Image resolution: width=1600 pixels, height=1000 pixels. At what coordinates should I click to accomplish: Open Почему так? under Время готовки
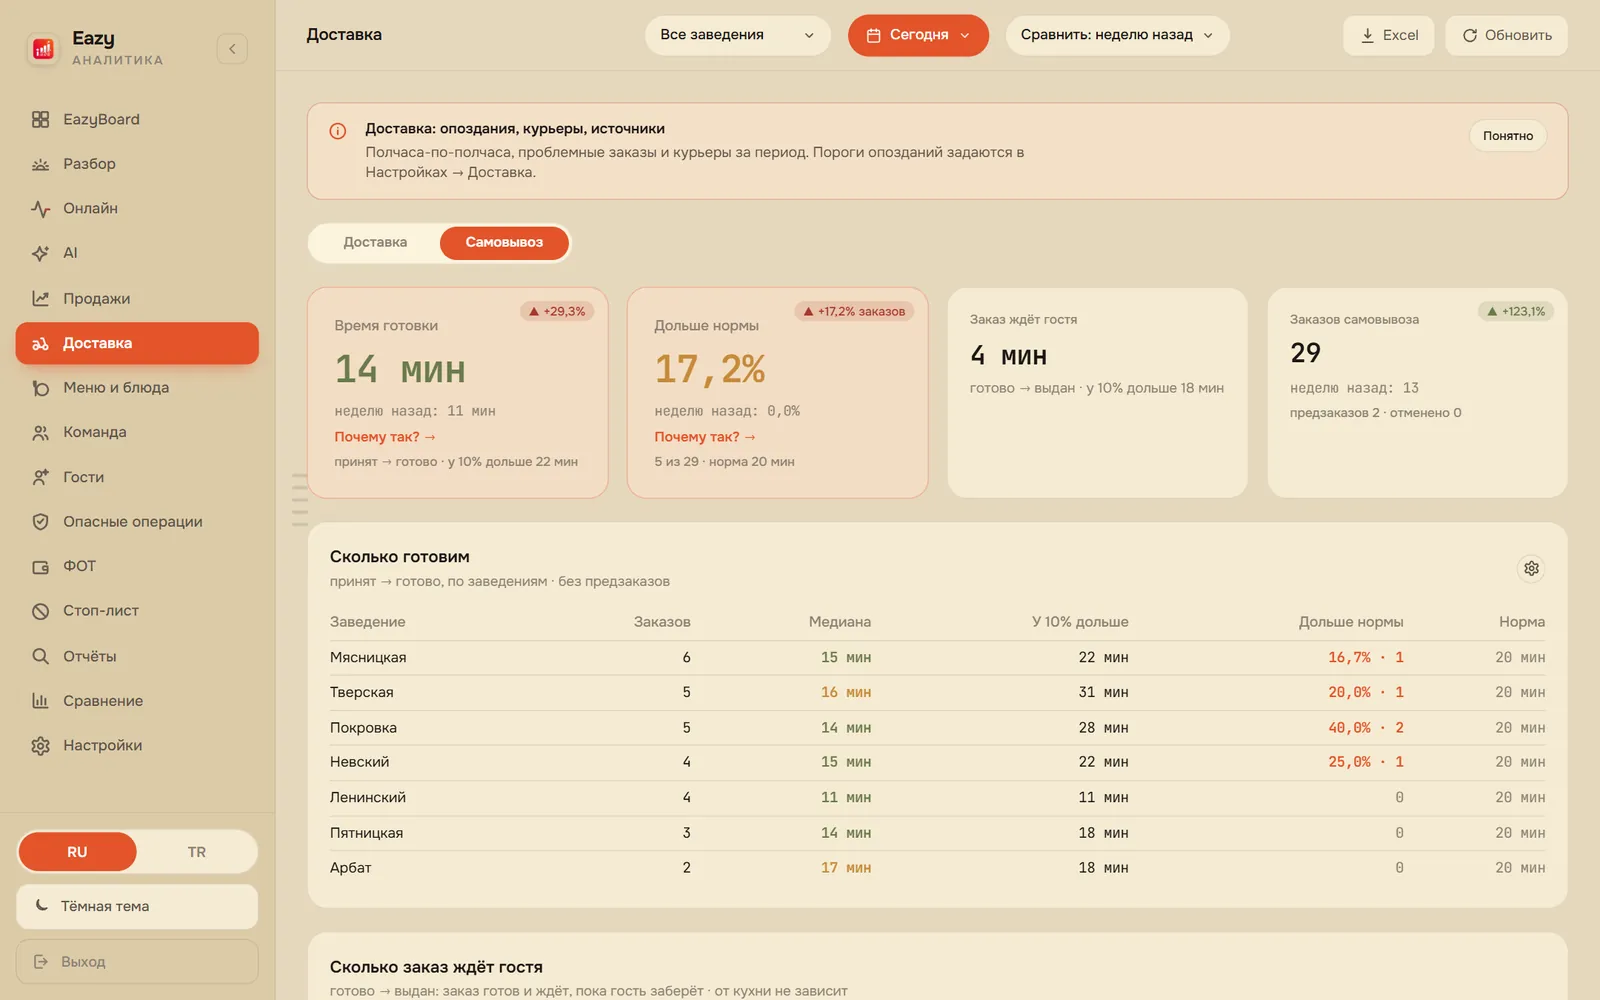click(x=385, y=437)
